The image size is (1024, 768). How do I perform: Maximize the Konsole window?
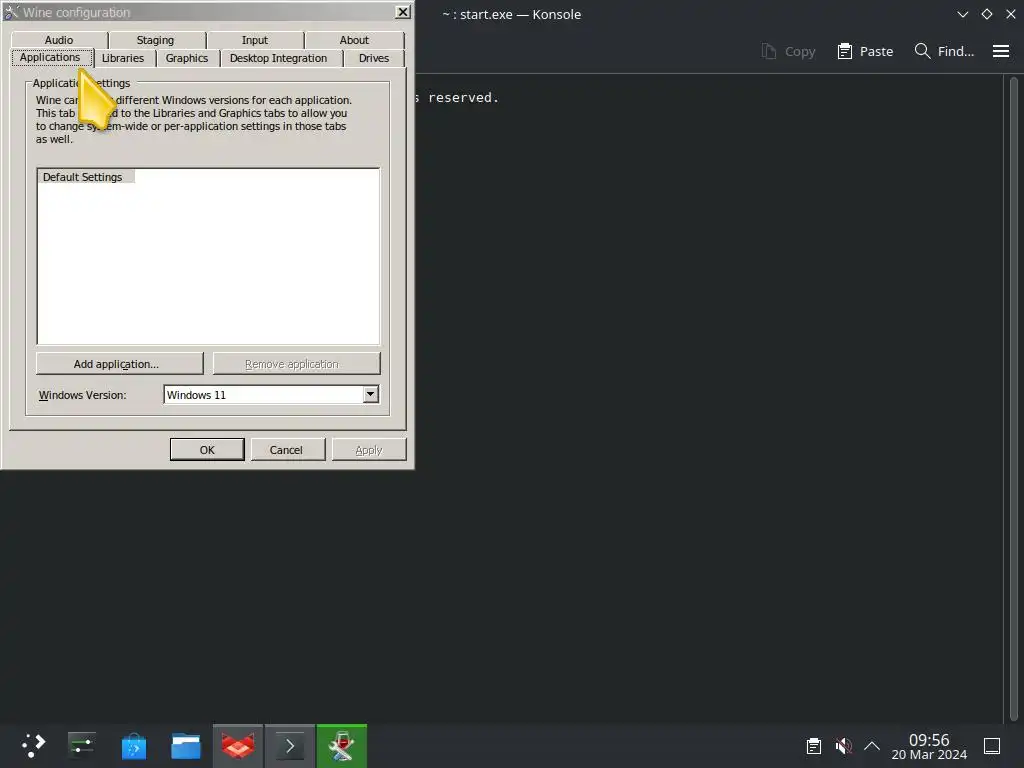point(987,14)
